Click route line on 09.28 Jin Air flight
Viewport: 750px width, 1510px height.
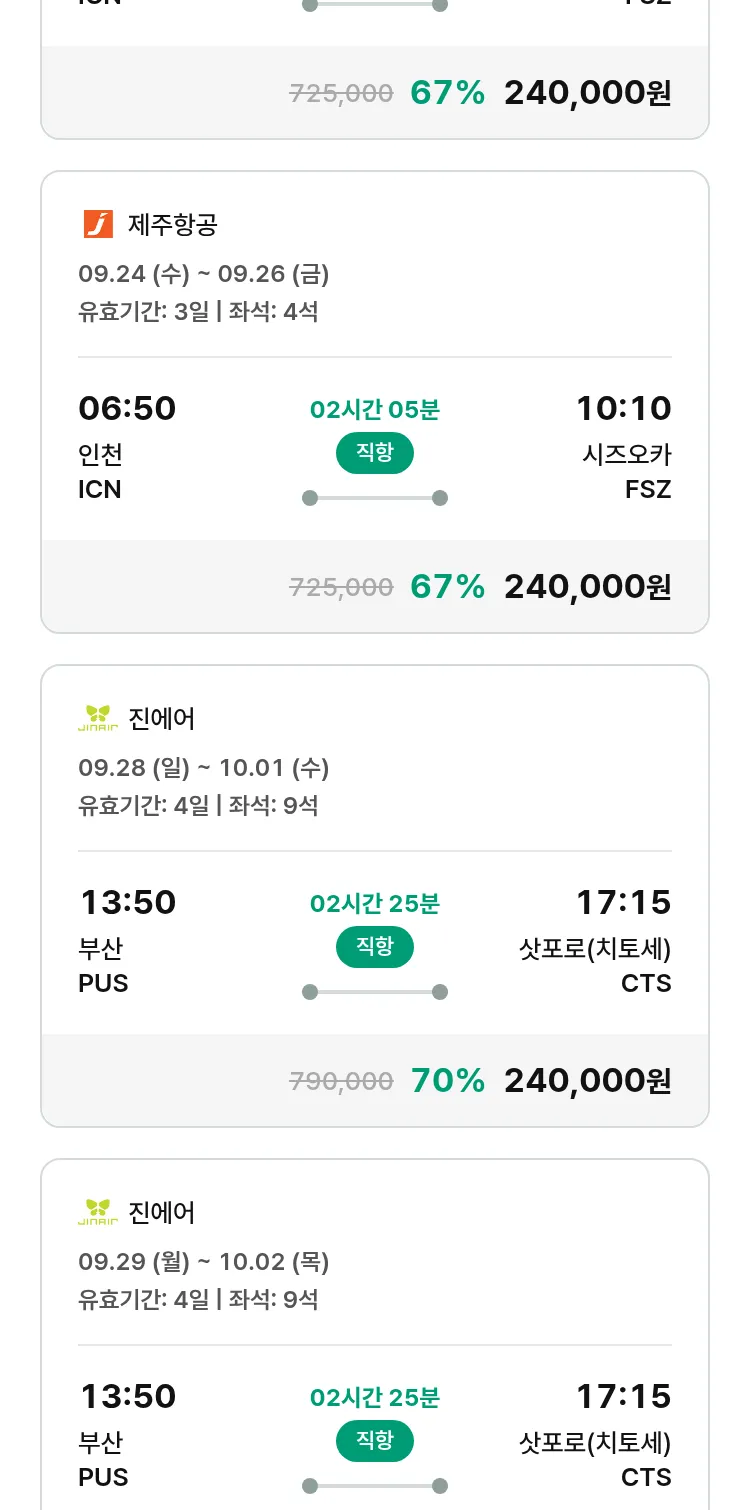pyautogui.click(x=375, y=992)
